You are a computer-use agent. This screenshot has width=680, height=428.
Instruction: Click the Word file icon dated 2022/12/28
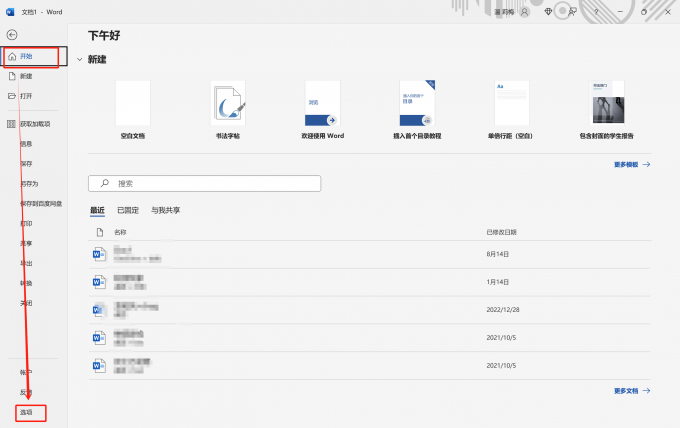99,310
